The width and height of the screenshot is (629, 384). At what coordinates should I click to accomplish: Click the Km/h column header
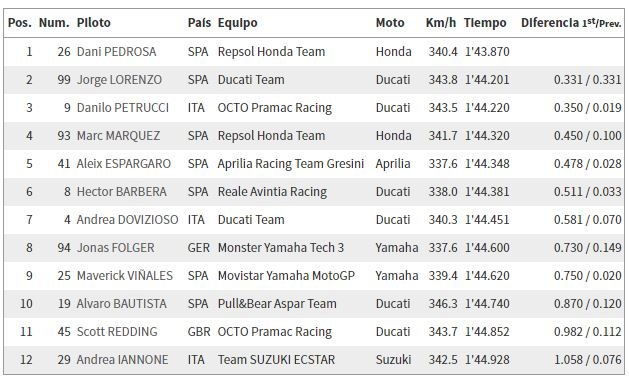[440, 23]
